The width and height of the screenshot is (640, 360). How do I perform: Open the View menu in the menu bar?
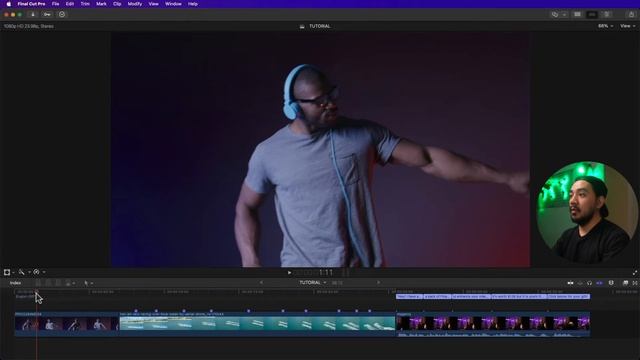click(153, 4)
